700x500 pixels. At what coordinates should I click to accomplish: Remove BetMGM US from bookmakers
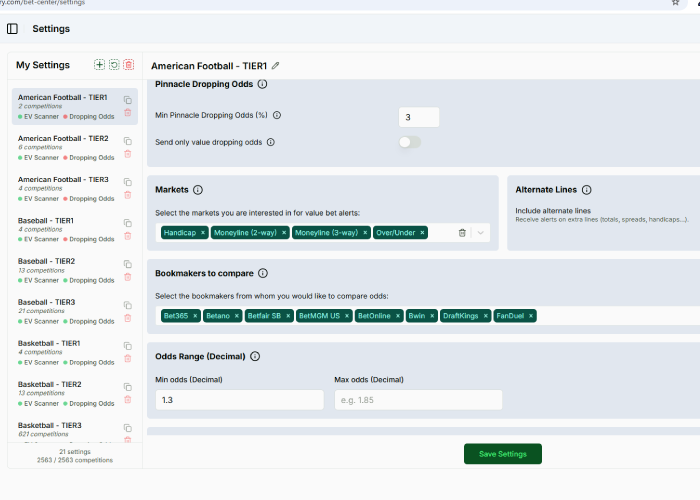click(x=347, y=316)
